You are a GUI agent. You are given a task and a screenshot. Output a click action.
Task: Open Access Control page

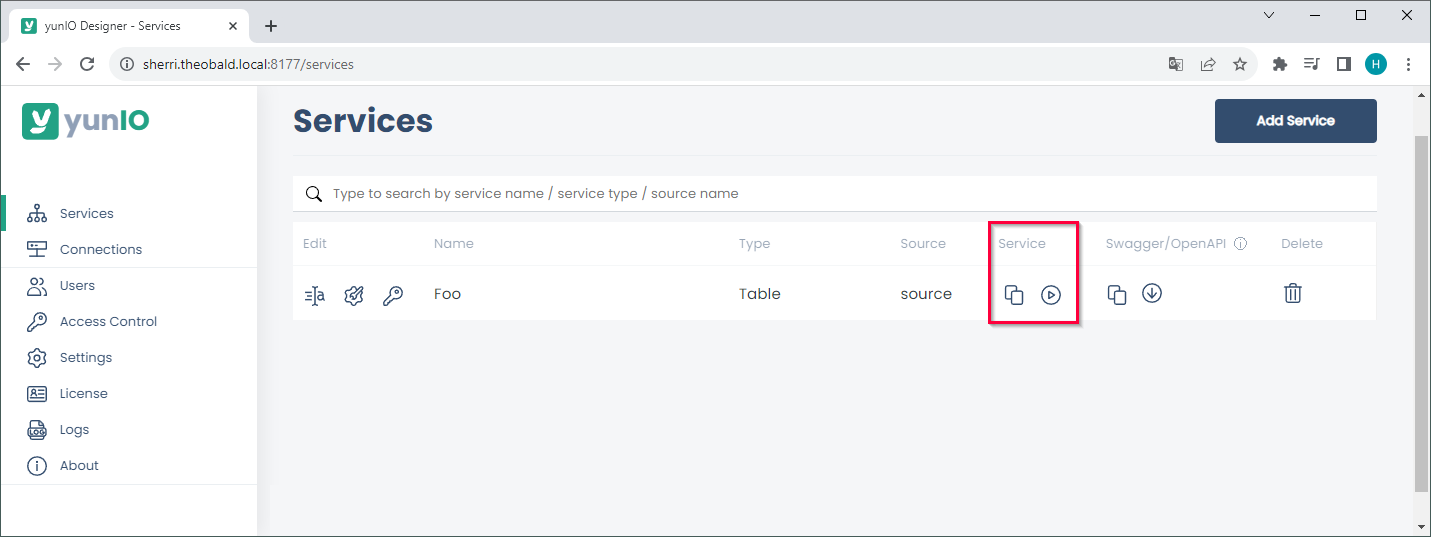(109, 321)
